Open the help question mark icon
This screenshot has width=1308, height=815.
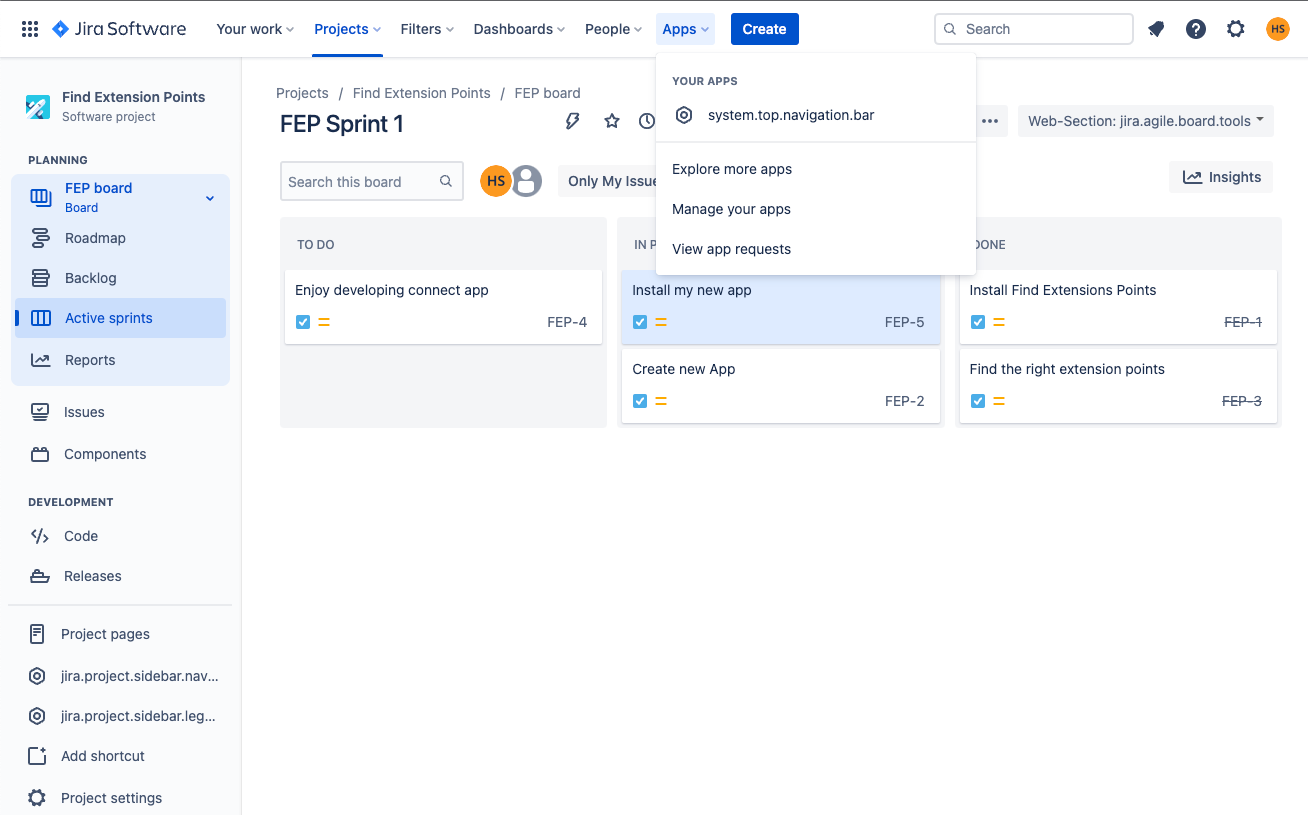(x=1196, y=29)
